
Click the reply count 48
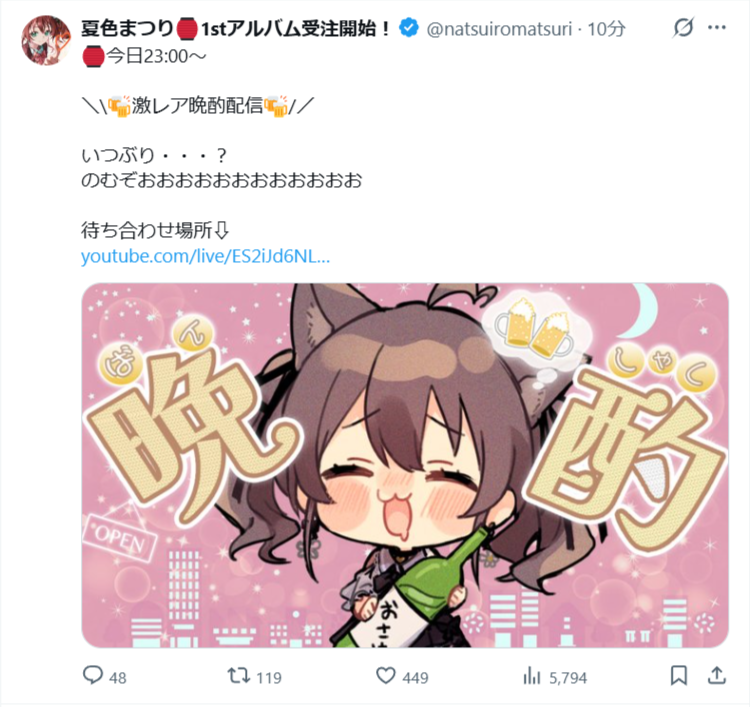coord(118,677)
